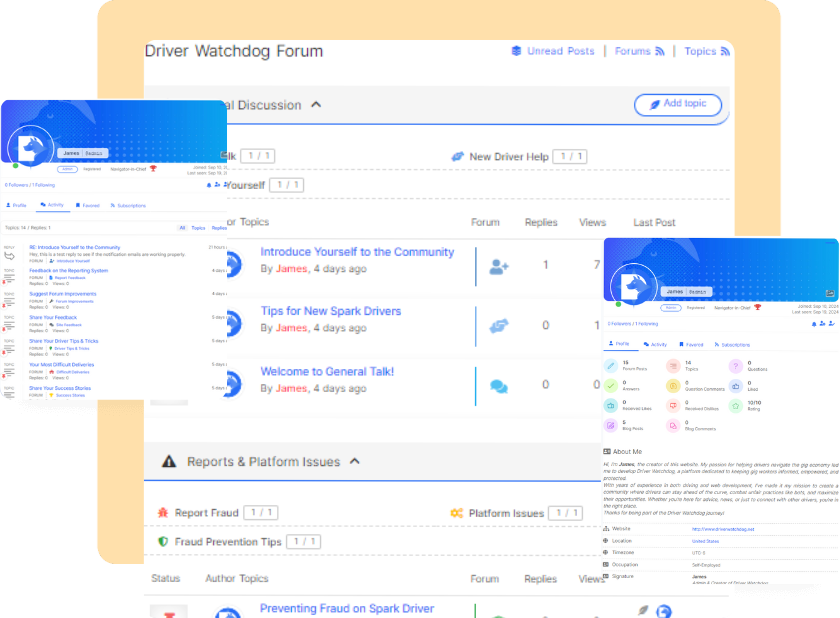Select the All activity filter
This screenshot has height=618, width=840.
[182, 228]
